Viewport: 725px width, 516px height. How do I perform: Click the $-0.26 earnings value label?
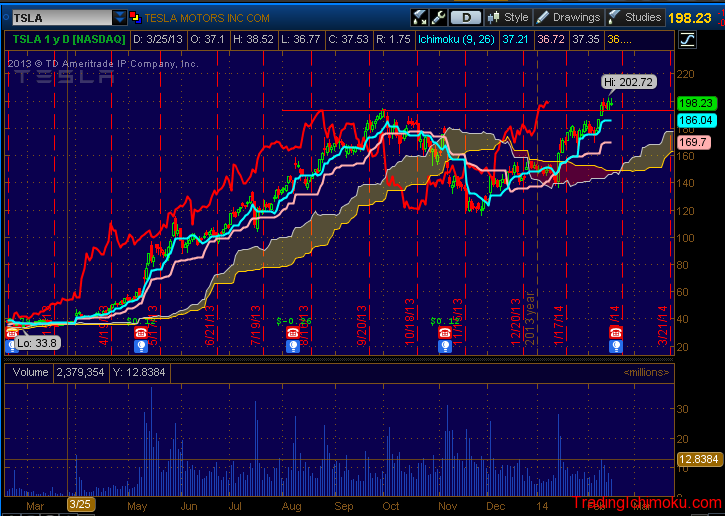coord(294,320)
